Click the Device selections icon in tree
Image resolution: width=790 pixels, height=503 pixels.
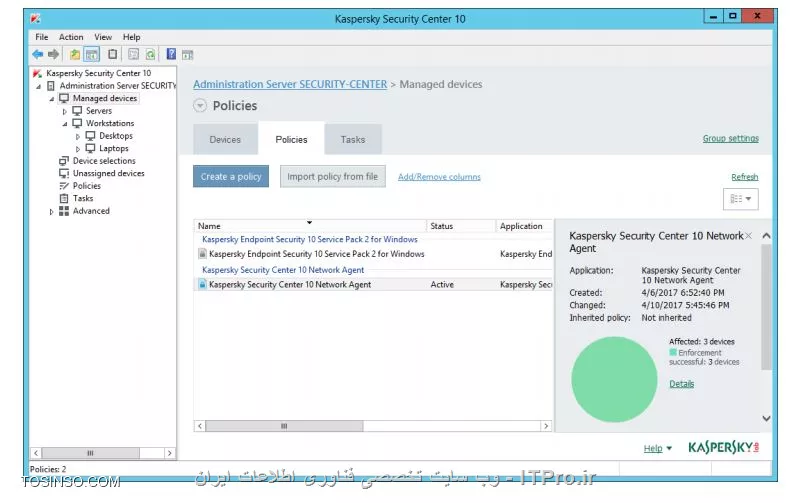[64, 161]
